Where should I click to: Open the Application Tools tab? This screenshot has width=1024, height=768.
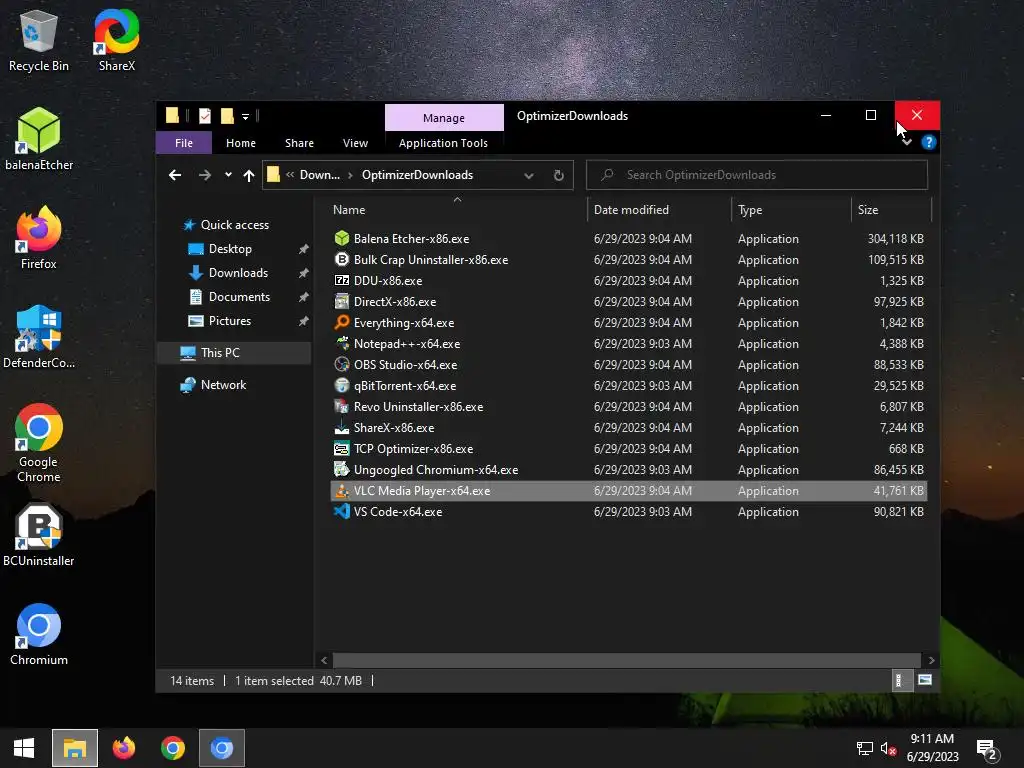[443, 143]
